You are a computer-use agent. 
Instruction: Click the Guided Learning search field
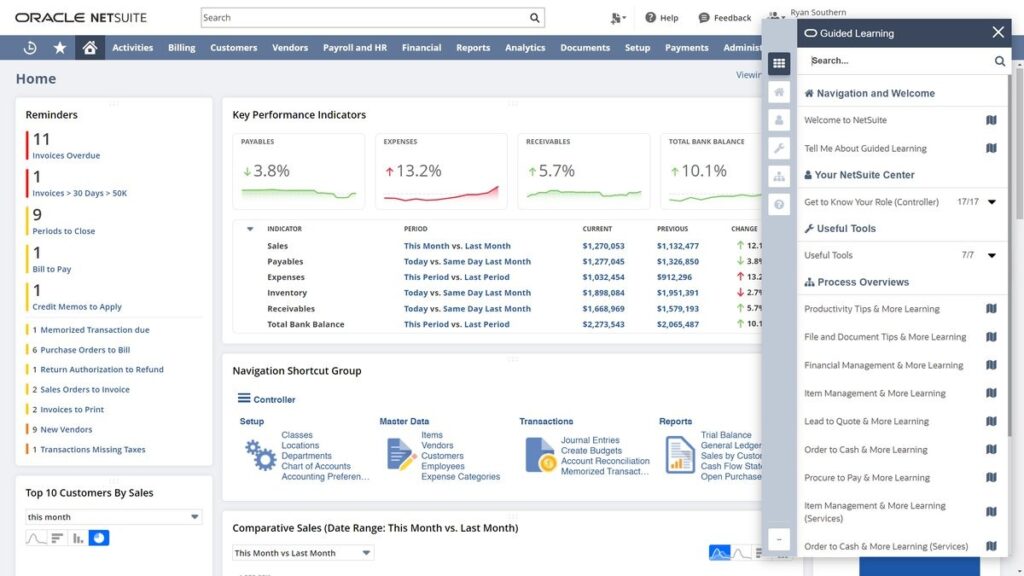coord(898,61)
